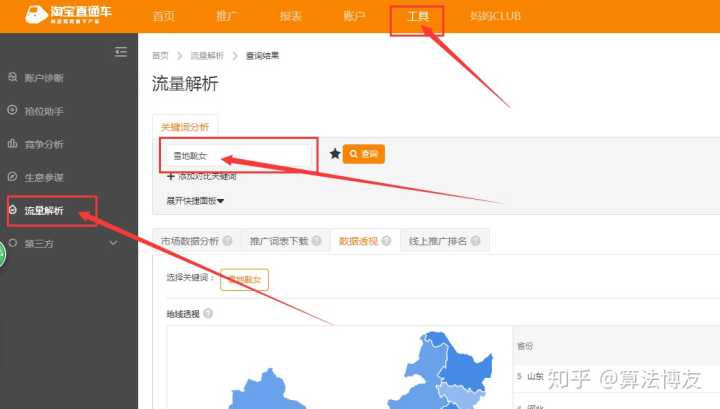The height and width of the screenshot is (409, 720).
Task: Focus the keyword input containing 雪地靴女
Action: (239, 155)
